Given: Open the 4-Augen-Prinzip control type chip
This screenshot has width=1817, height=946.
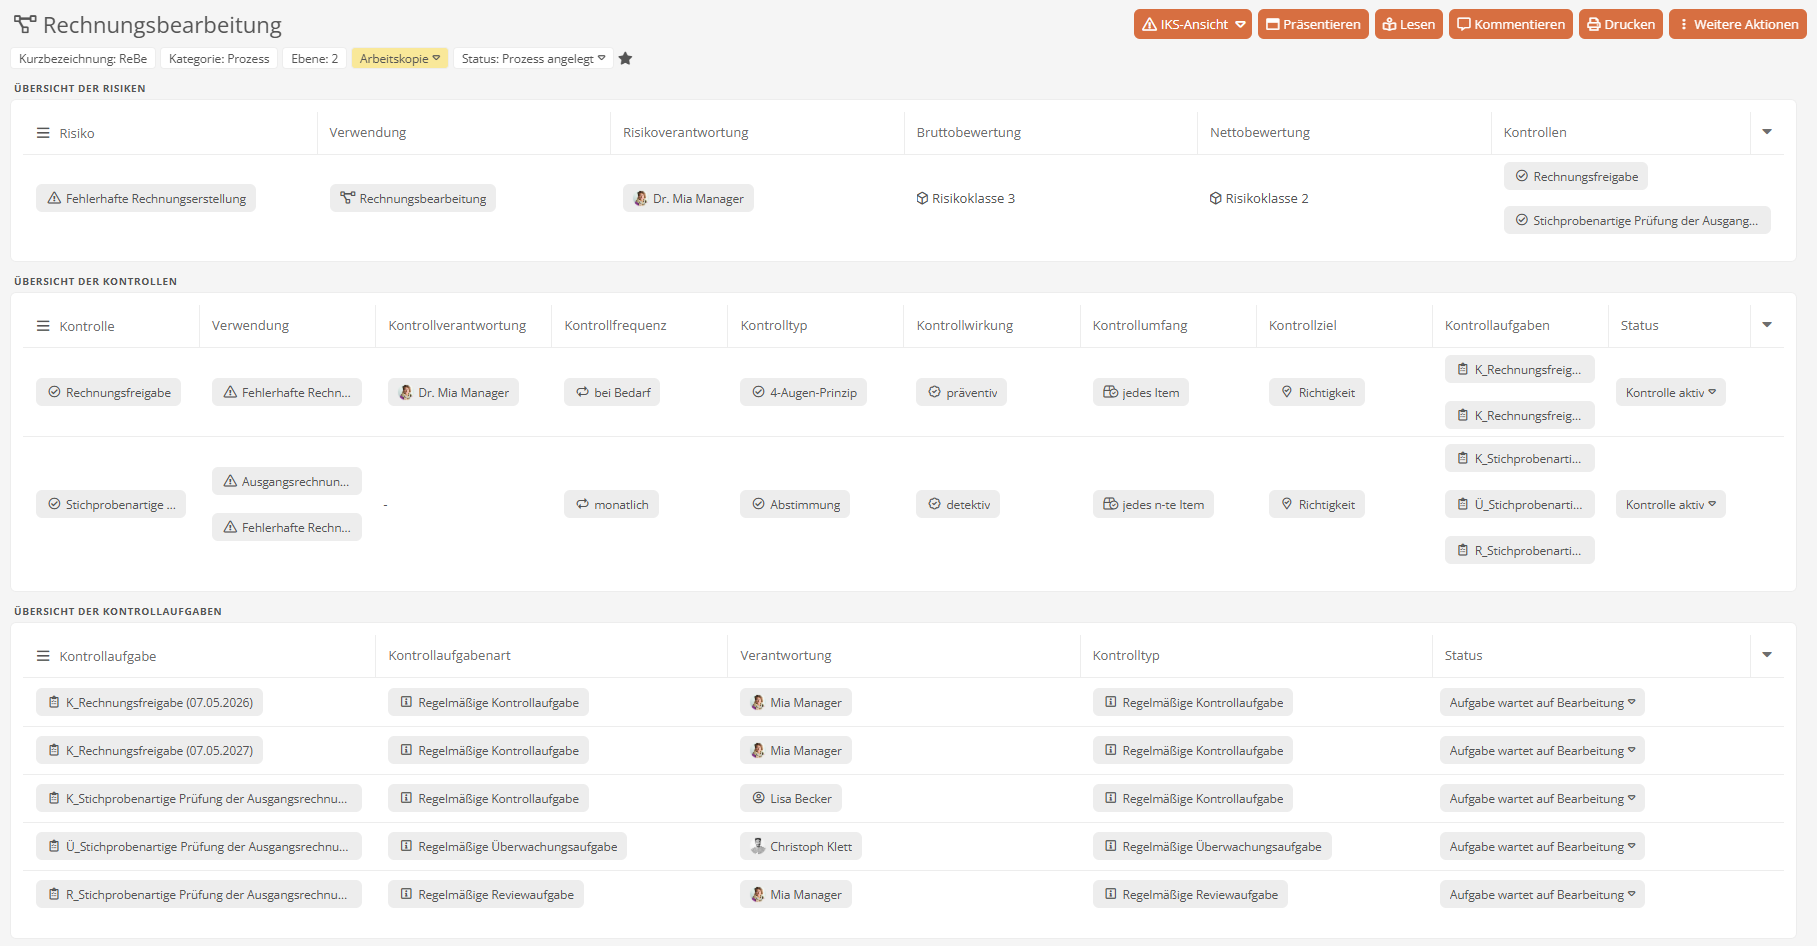Looking at the screenshot, I should [x=803, y=392].
